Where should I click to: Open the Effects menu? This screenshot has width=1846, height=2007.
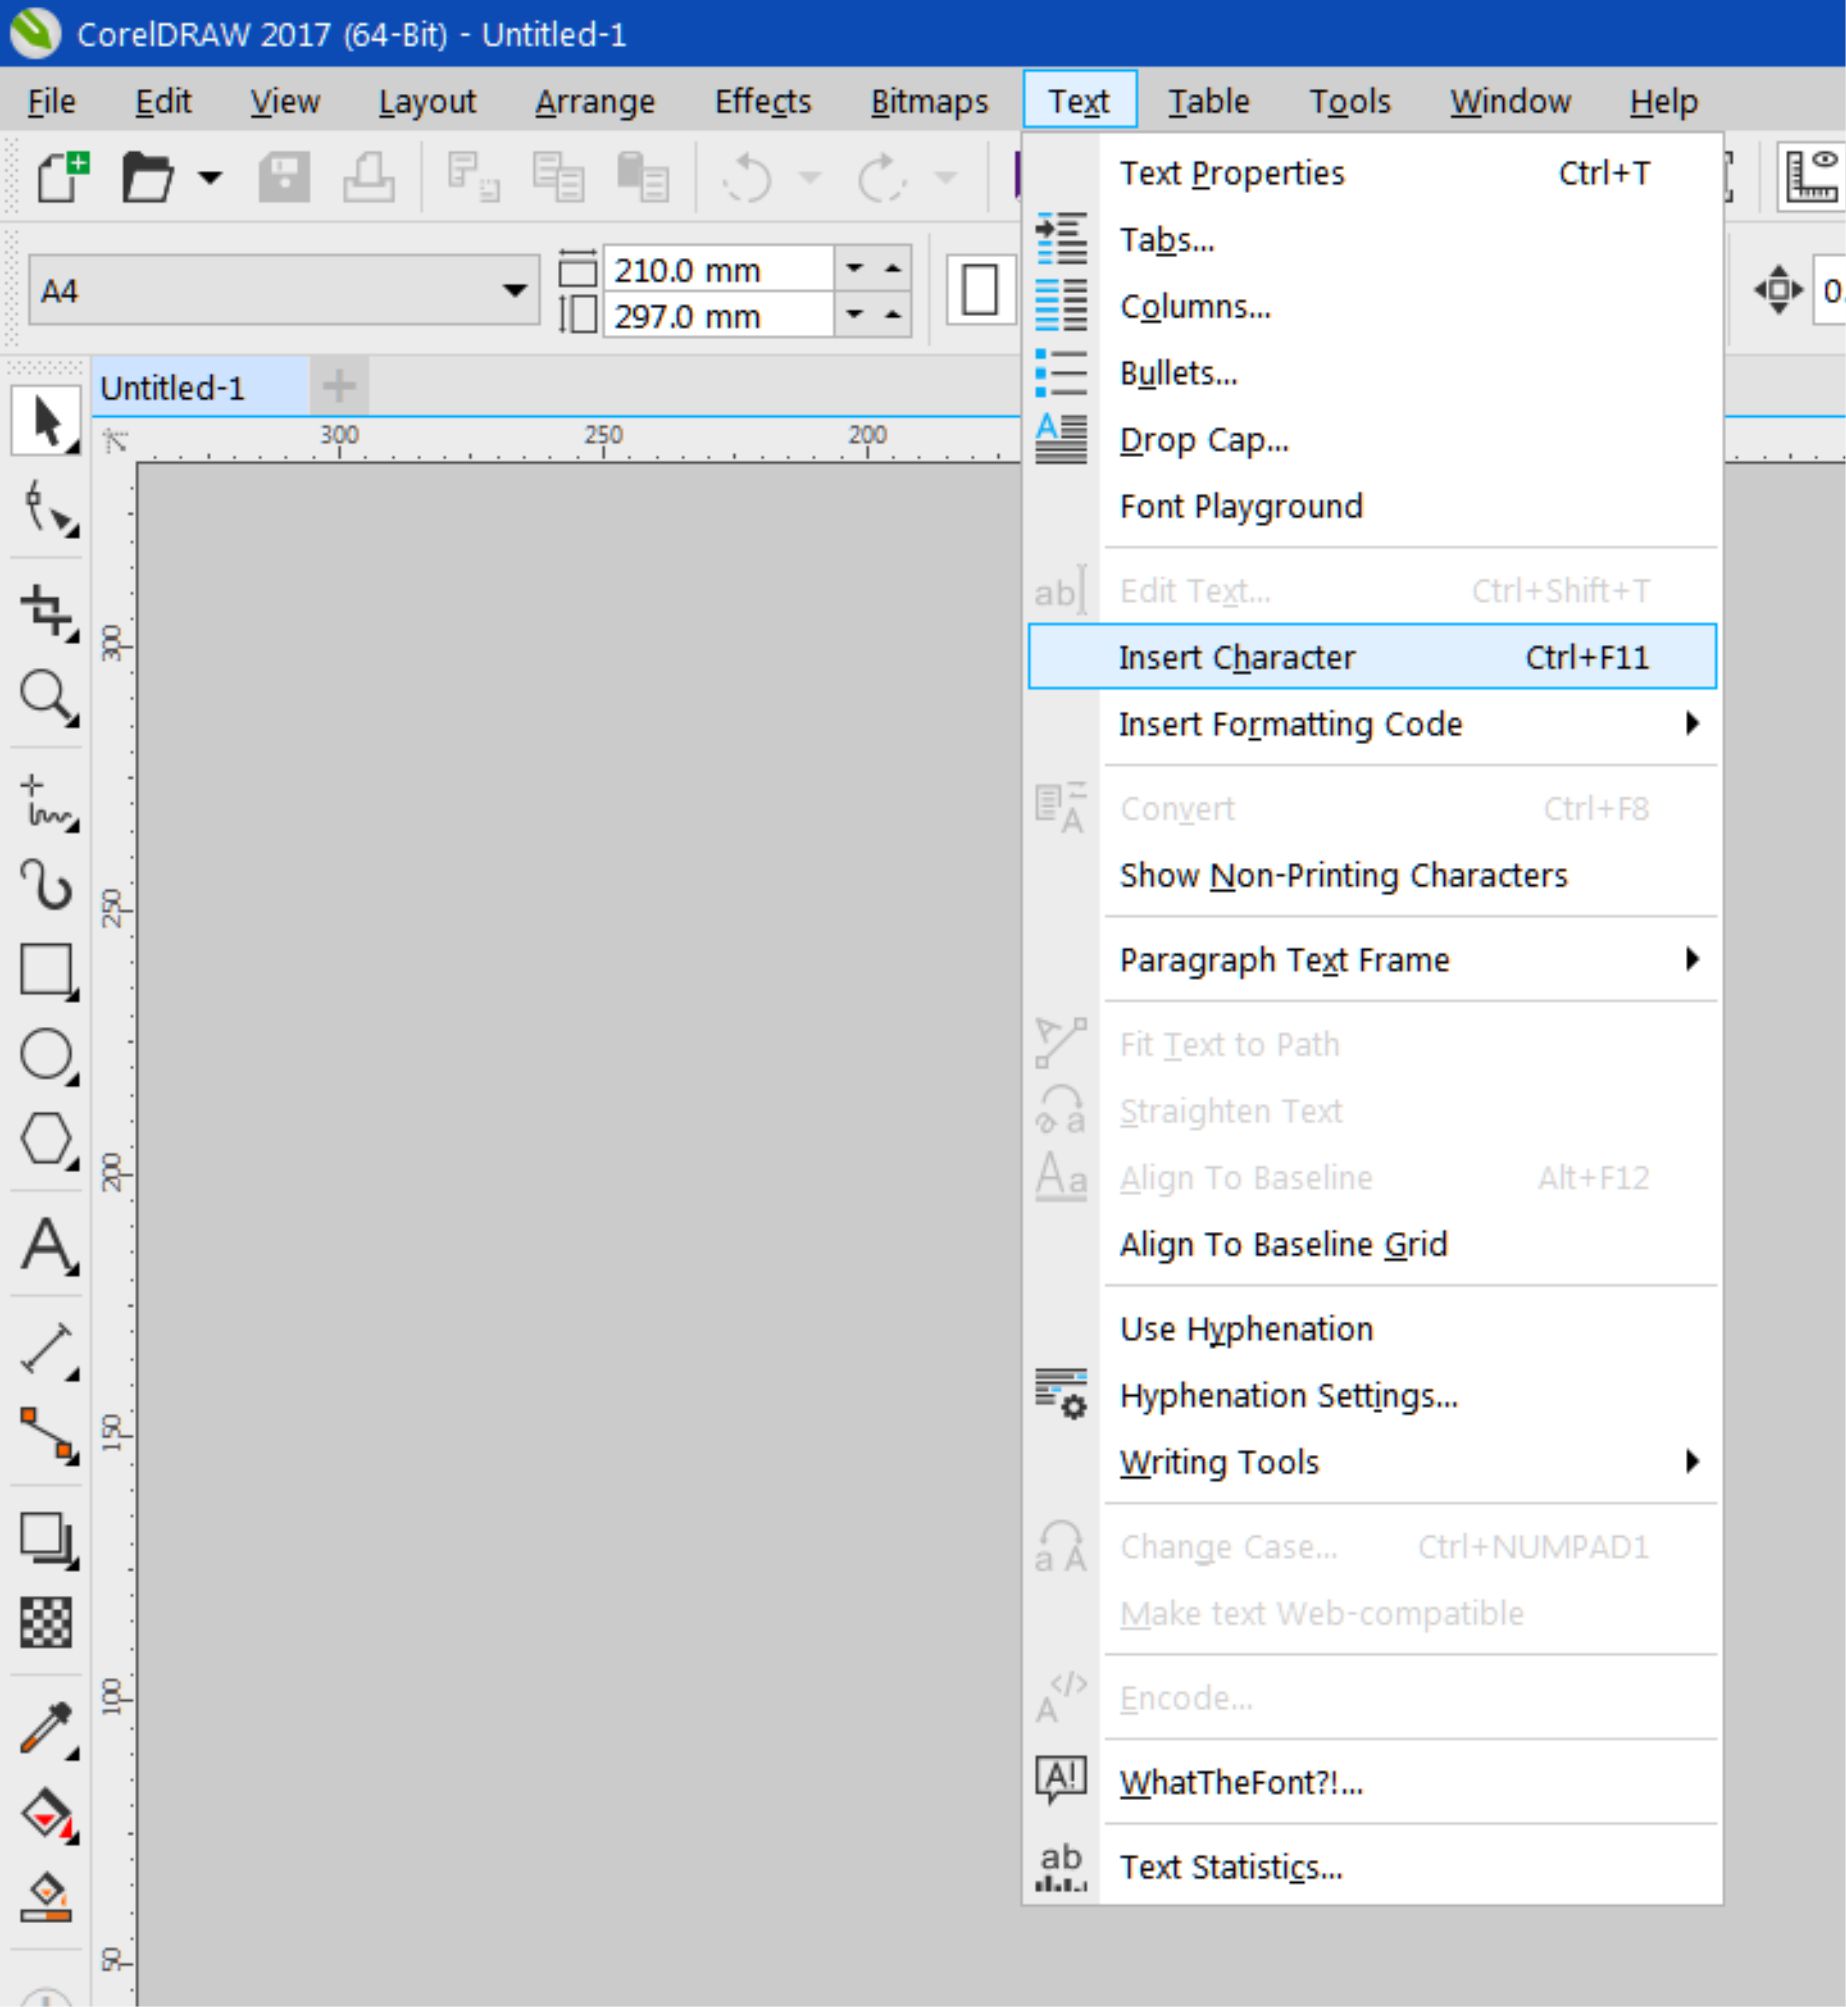click(x=762, y=101)
